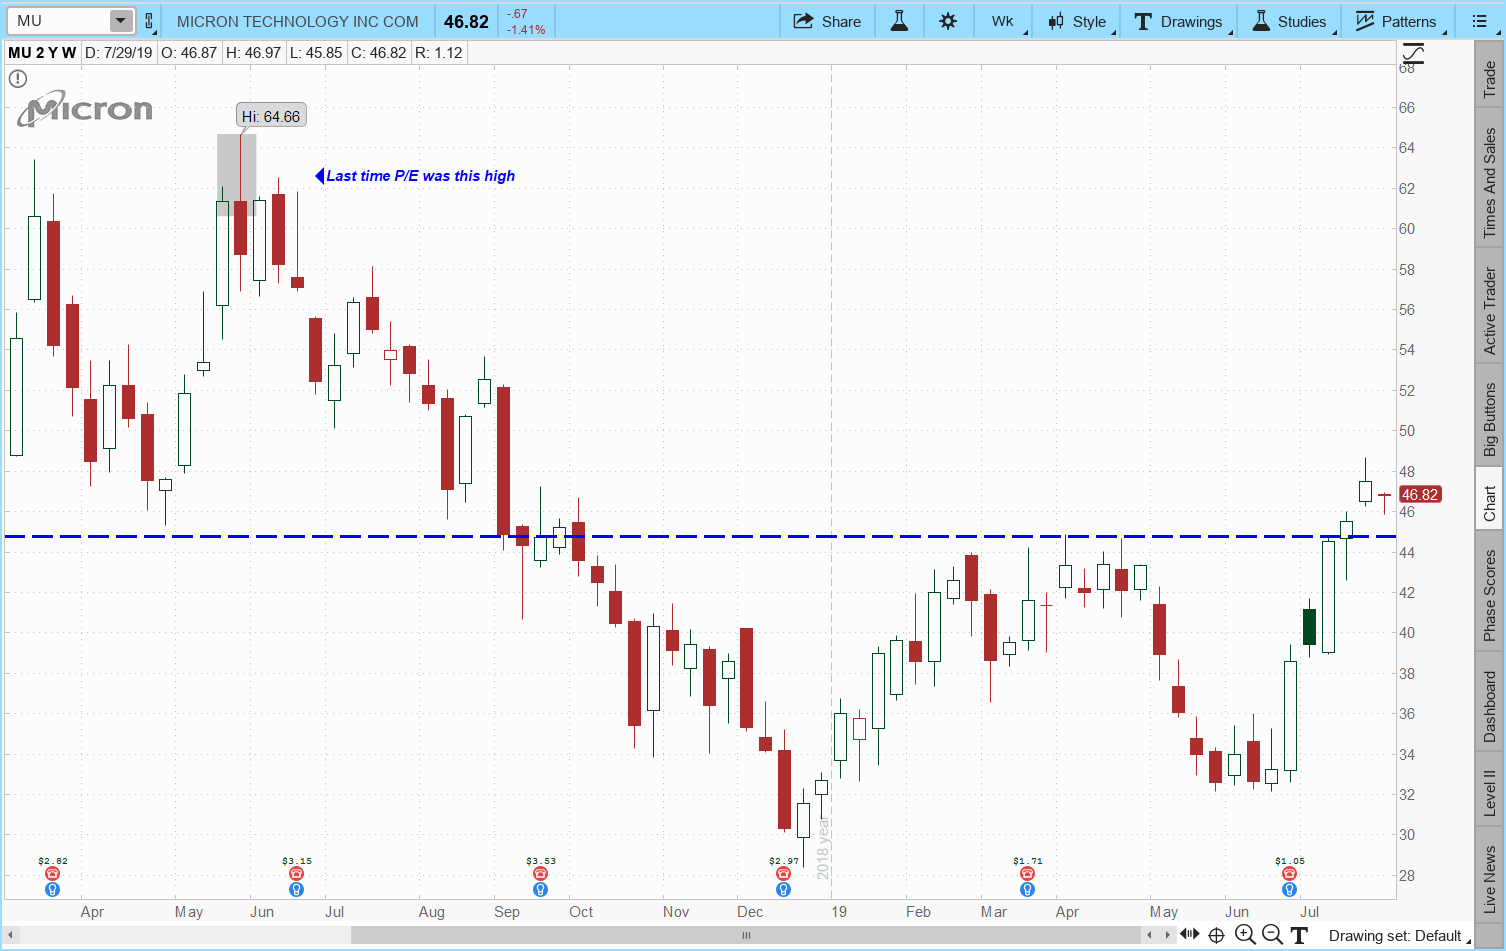Open the Studies dropdown menu

[x=1289, y=21]
